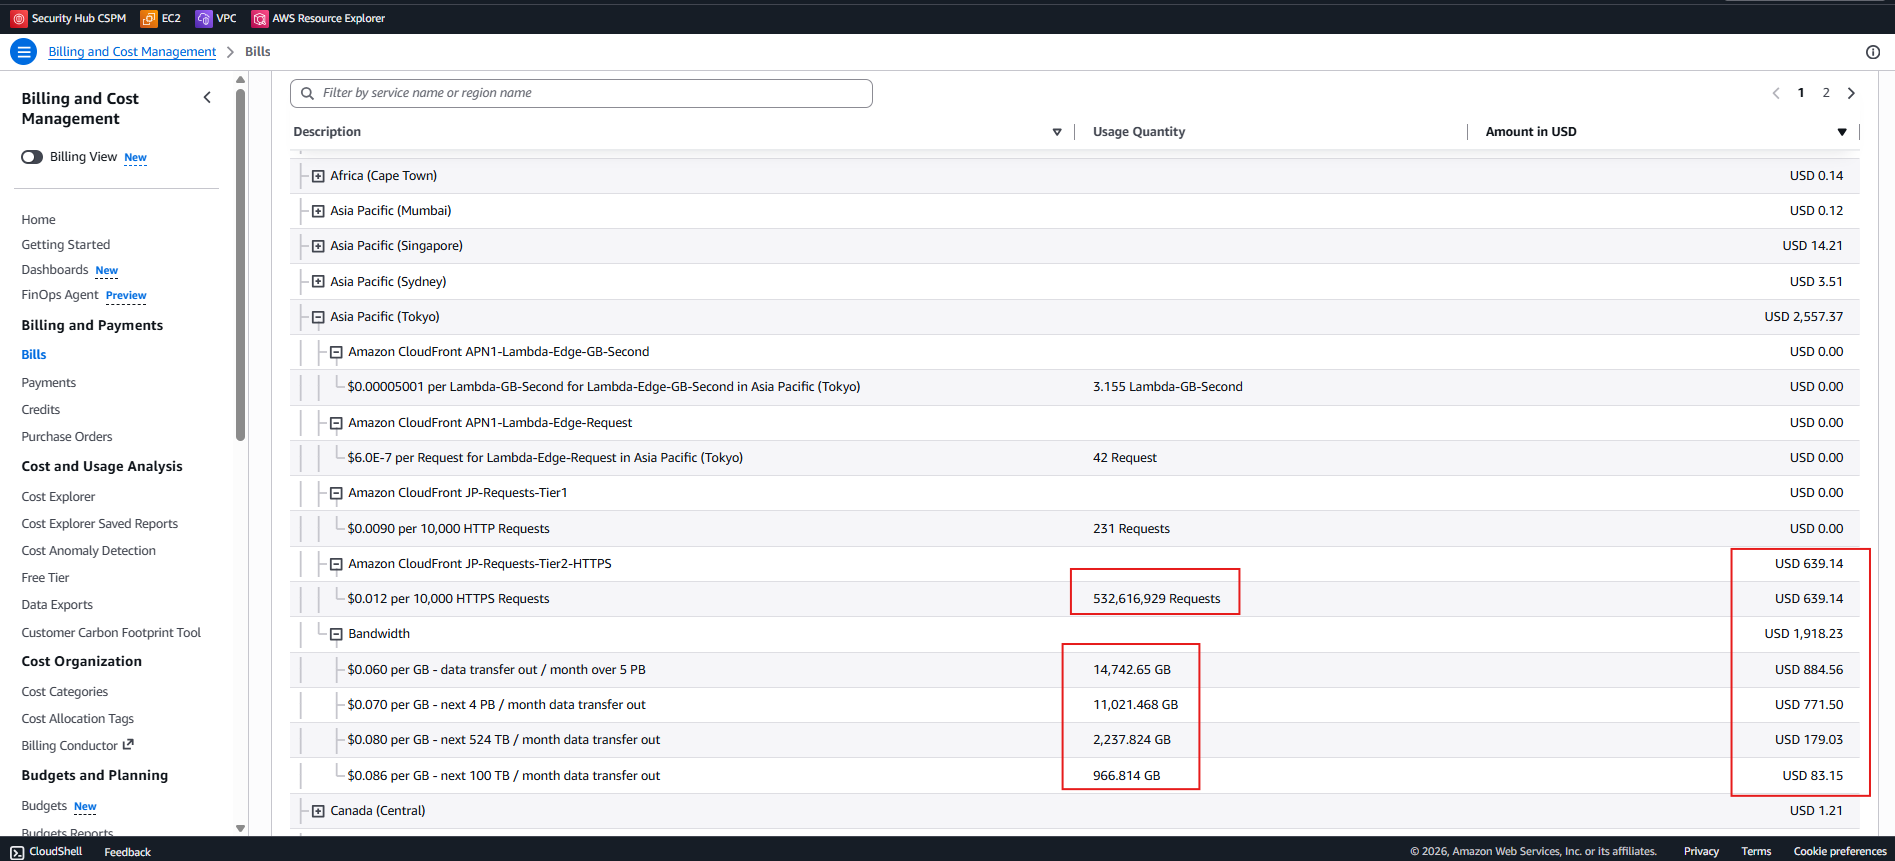Viewport: 1895px width, 861px height.
Task: Toggle the hamburger navigation menu icon
Action: (24, 52)
